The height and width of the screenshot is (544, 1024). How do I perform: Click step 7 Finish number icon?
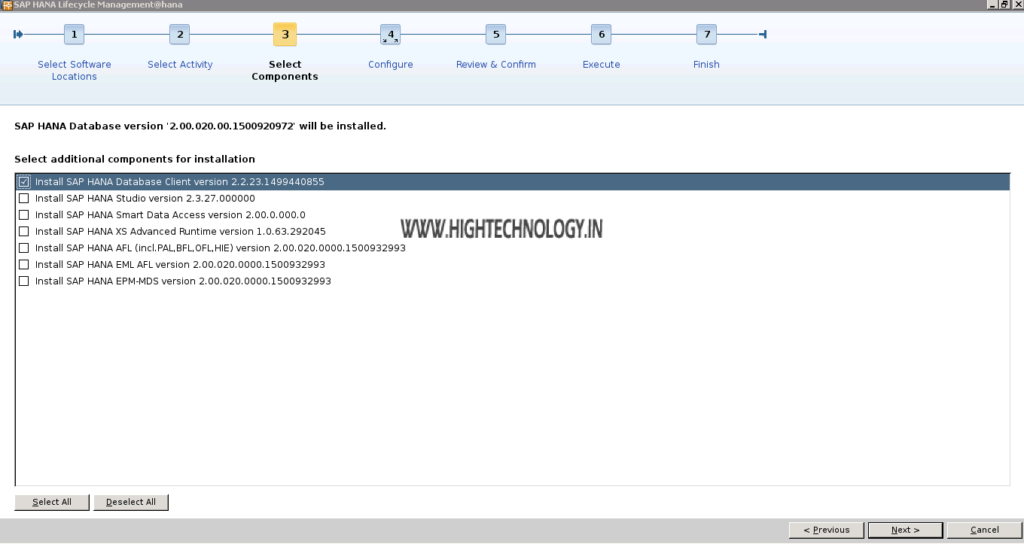point(707,35)
